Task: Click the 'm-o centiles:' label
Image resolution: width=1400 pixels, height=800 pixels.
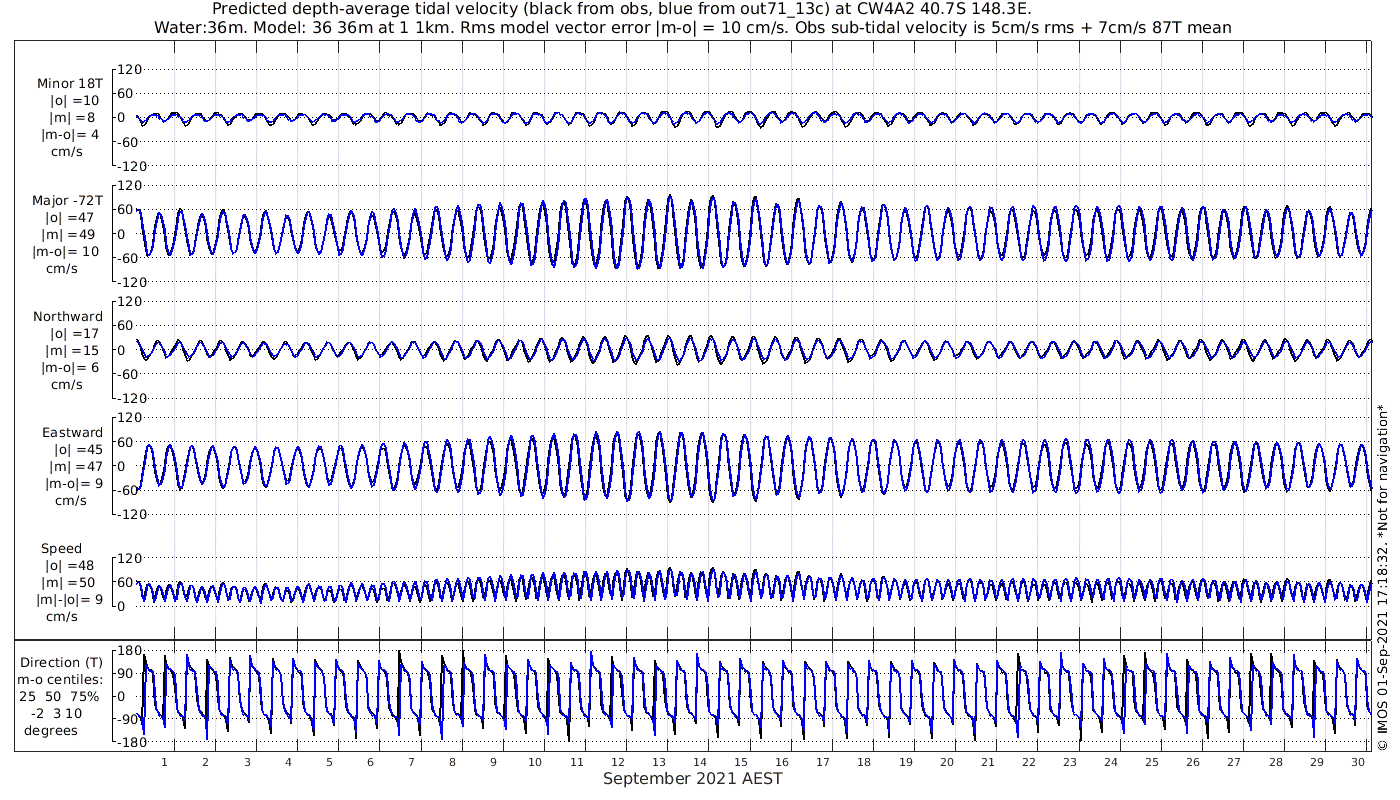Action: [x=61, y=680]
